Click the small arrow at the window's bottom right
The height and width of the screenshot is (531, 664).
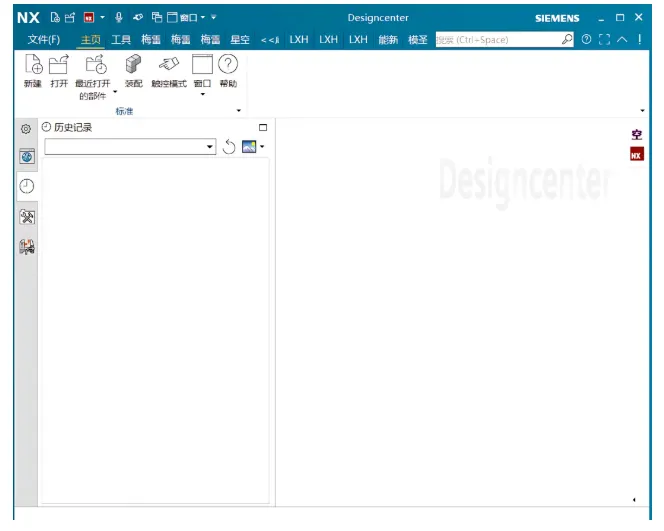(634, 500)
